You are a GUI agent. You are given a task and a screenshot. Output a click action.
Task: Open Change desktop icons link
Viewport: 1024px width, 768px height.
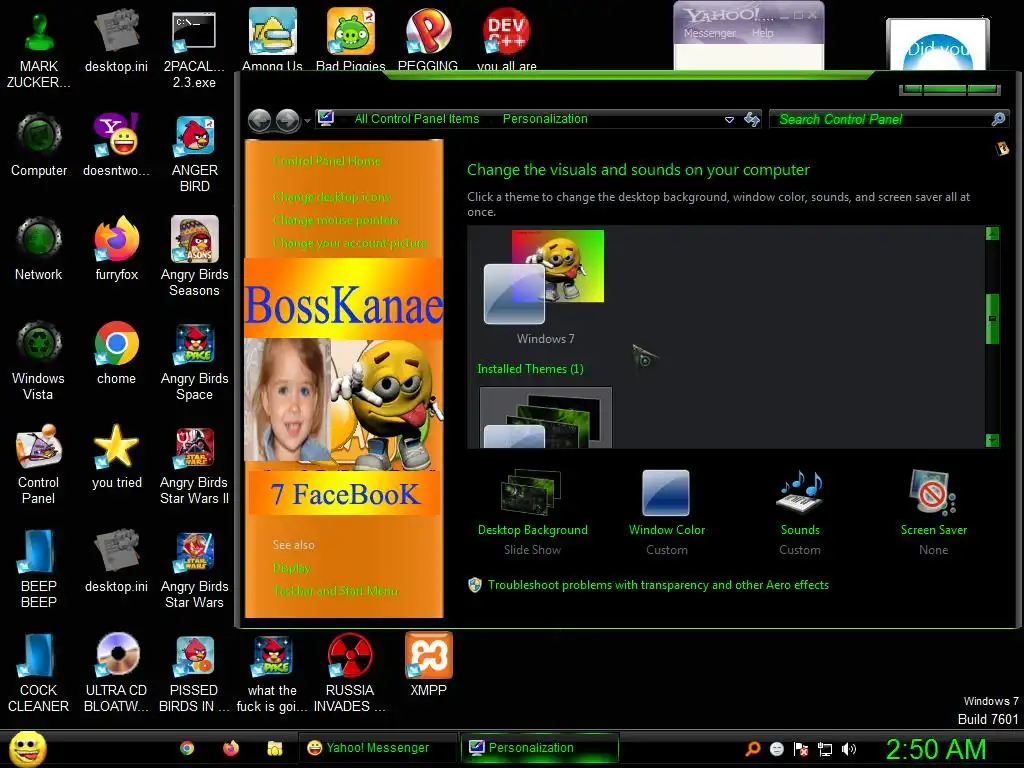tap(331, 197)
